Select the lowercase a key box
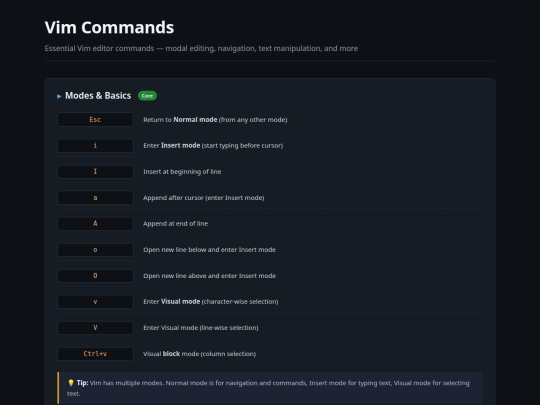This screenshot has width=540, height=405. click(95, 198)
